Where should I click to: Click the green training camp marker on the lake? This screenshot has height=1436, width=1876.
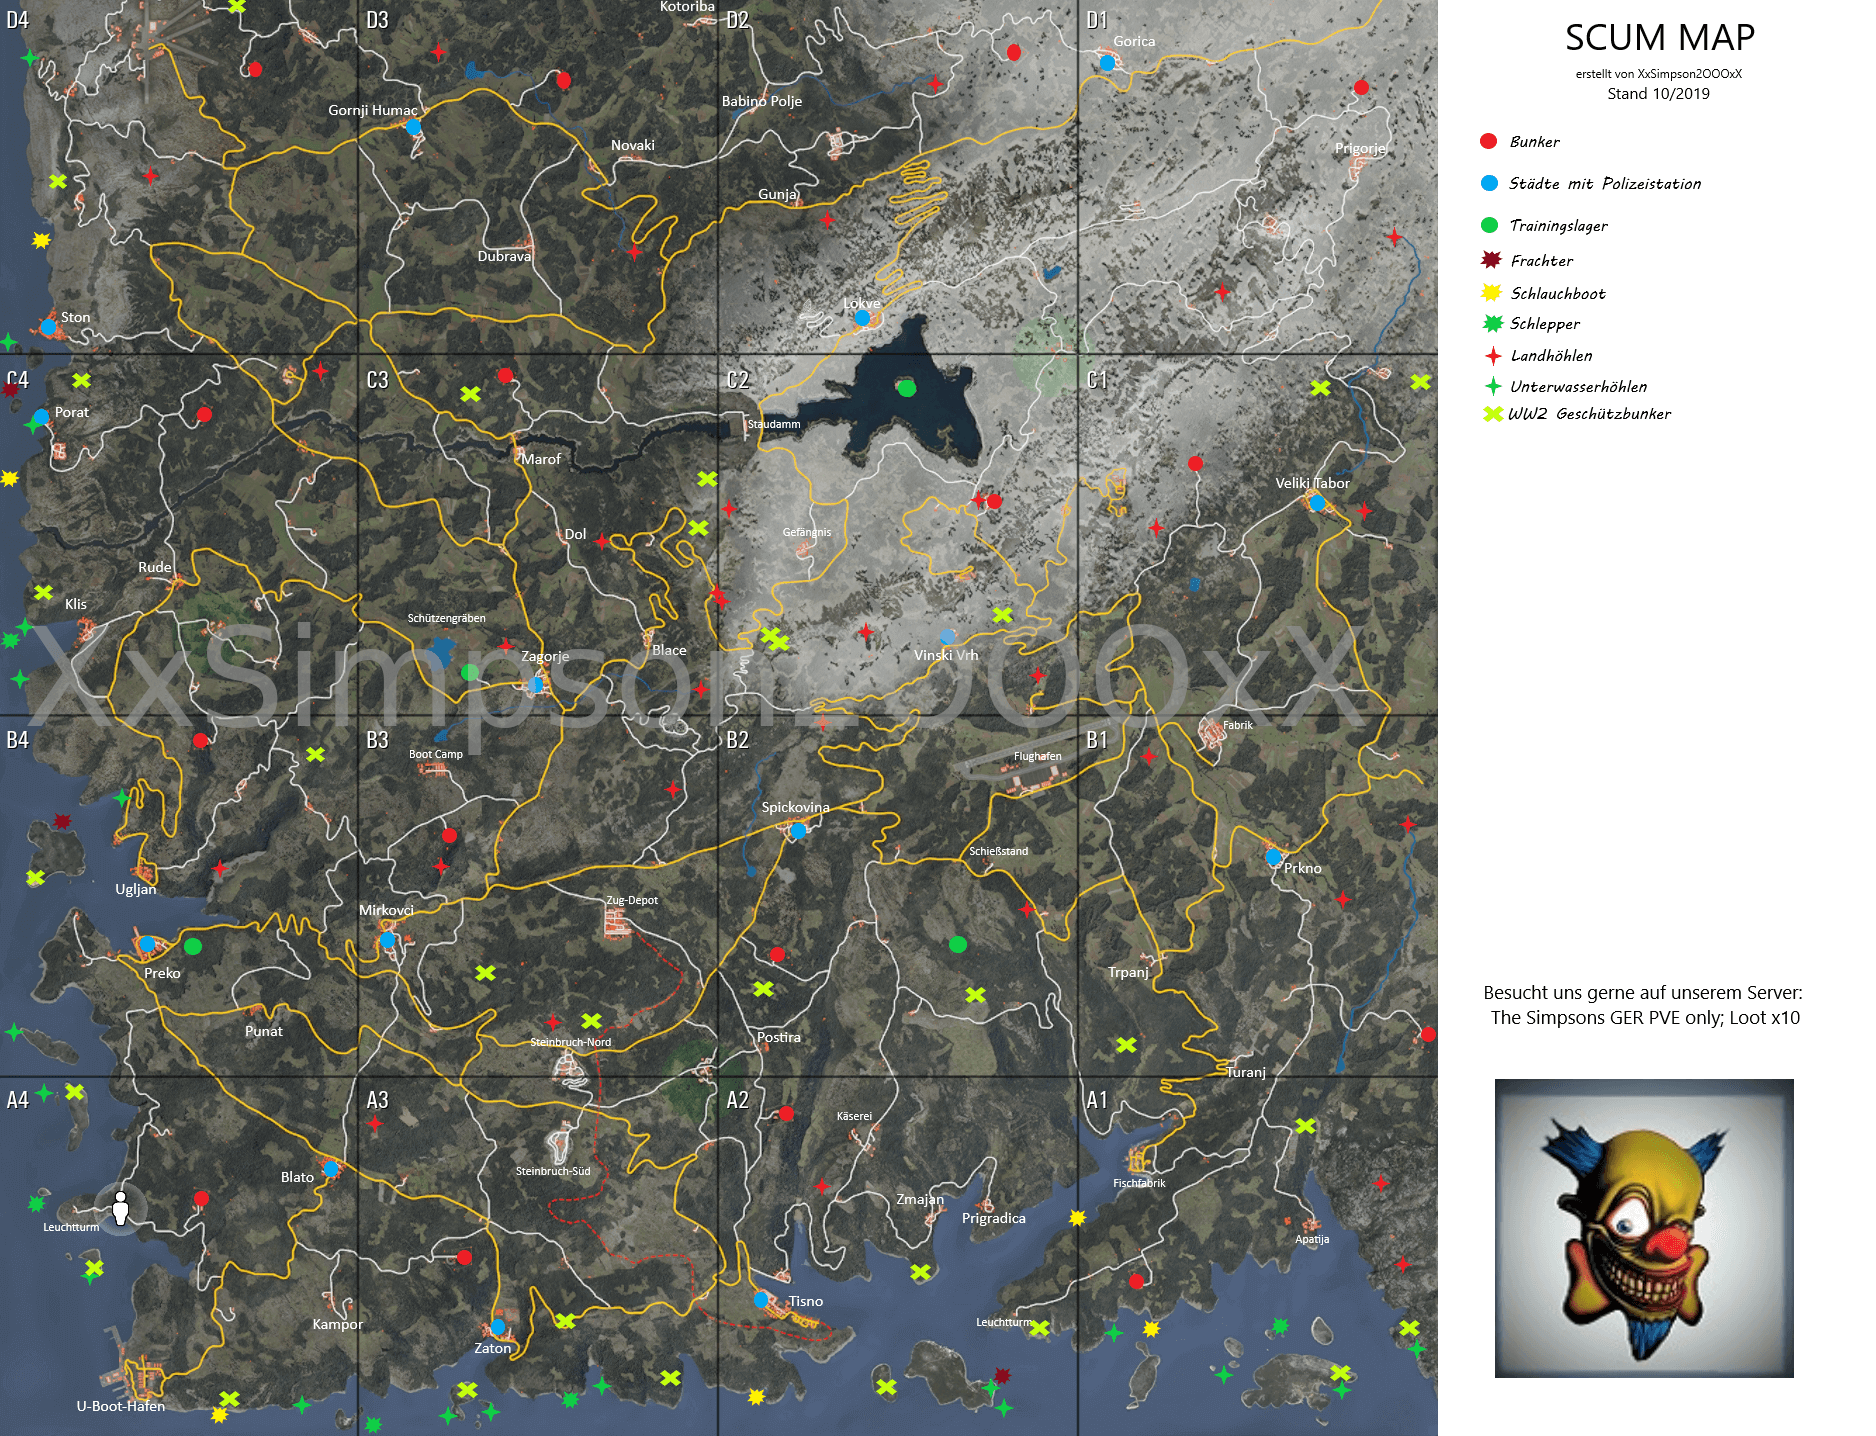tap(906, 388)
